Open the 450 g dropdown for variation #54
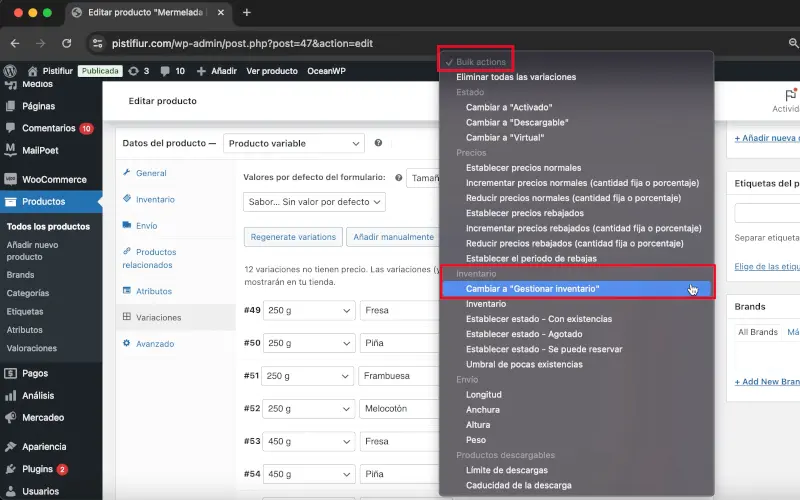The width and height of the screenshot is (800, 500). click(309, 474)
